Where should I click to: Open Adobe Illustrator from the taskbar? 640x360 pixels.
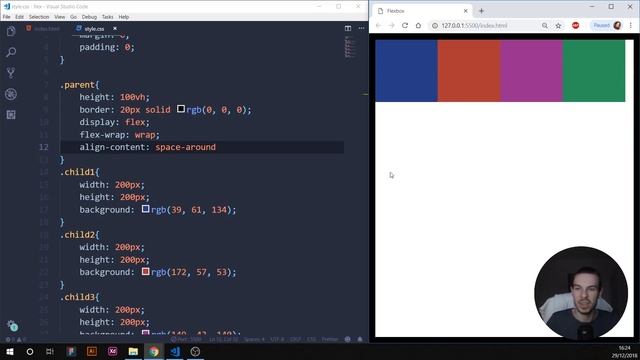pyautogui.click(x=92, y=351)
